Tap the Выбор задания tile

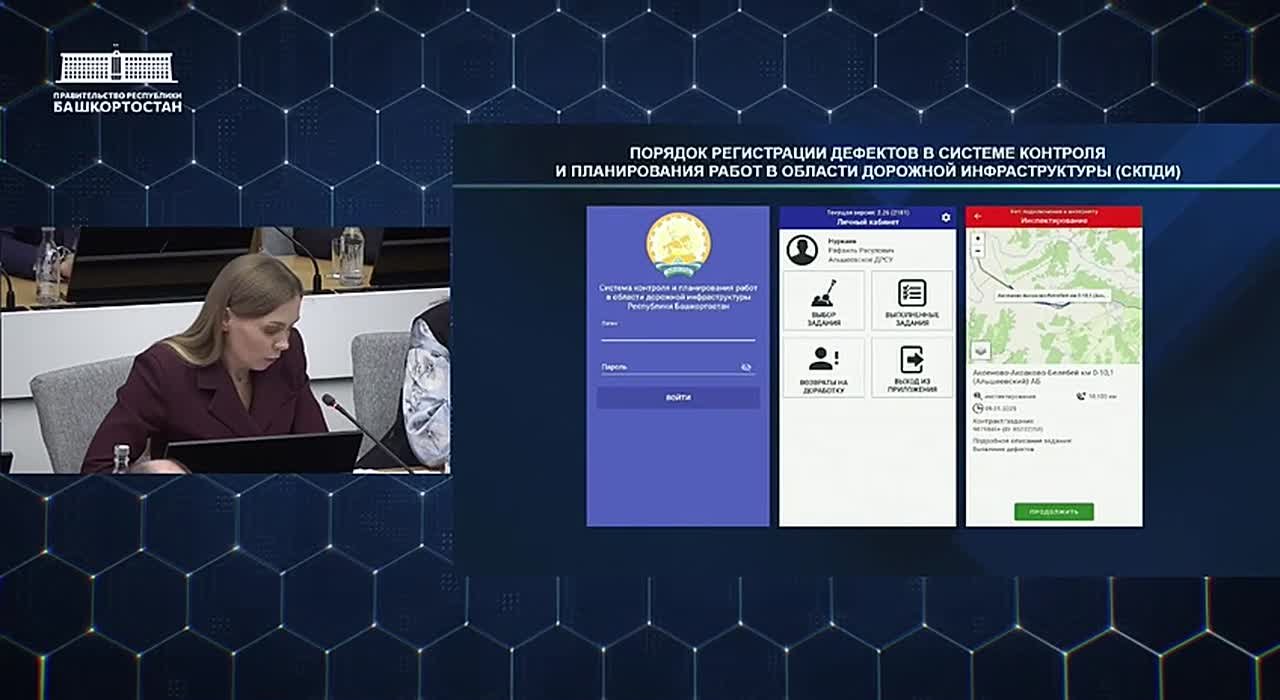pos(823,300)
